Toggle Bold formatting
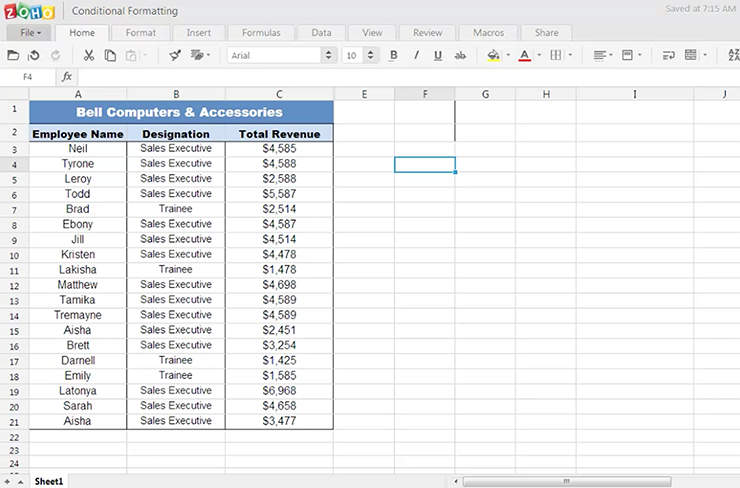 pyautogui.click(x=393, y=55)
